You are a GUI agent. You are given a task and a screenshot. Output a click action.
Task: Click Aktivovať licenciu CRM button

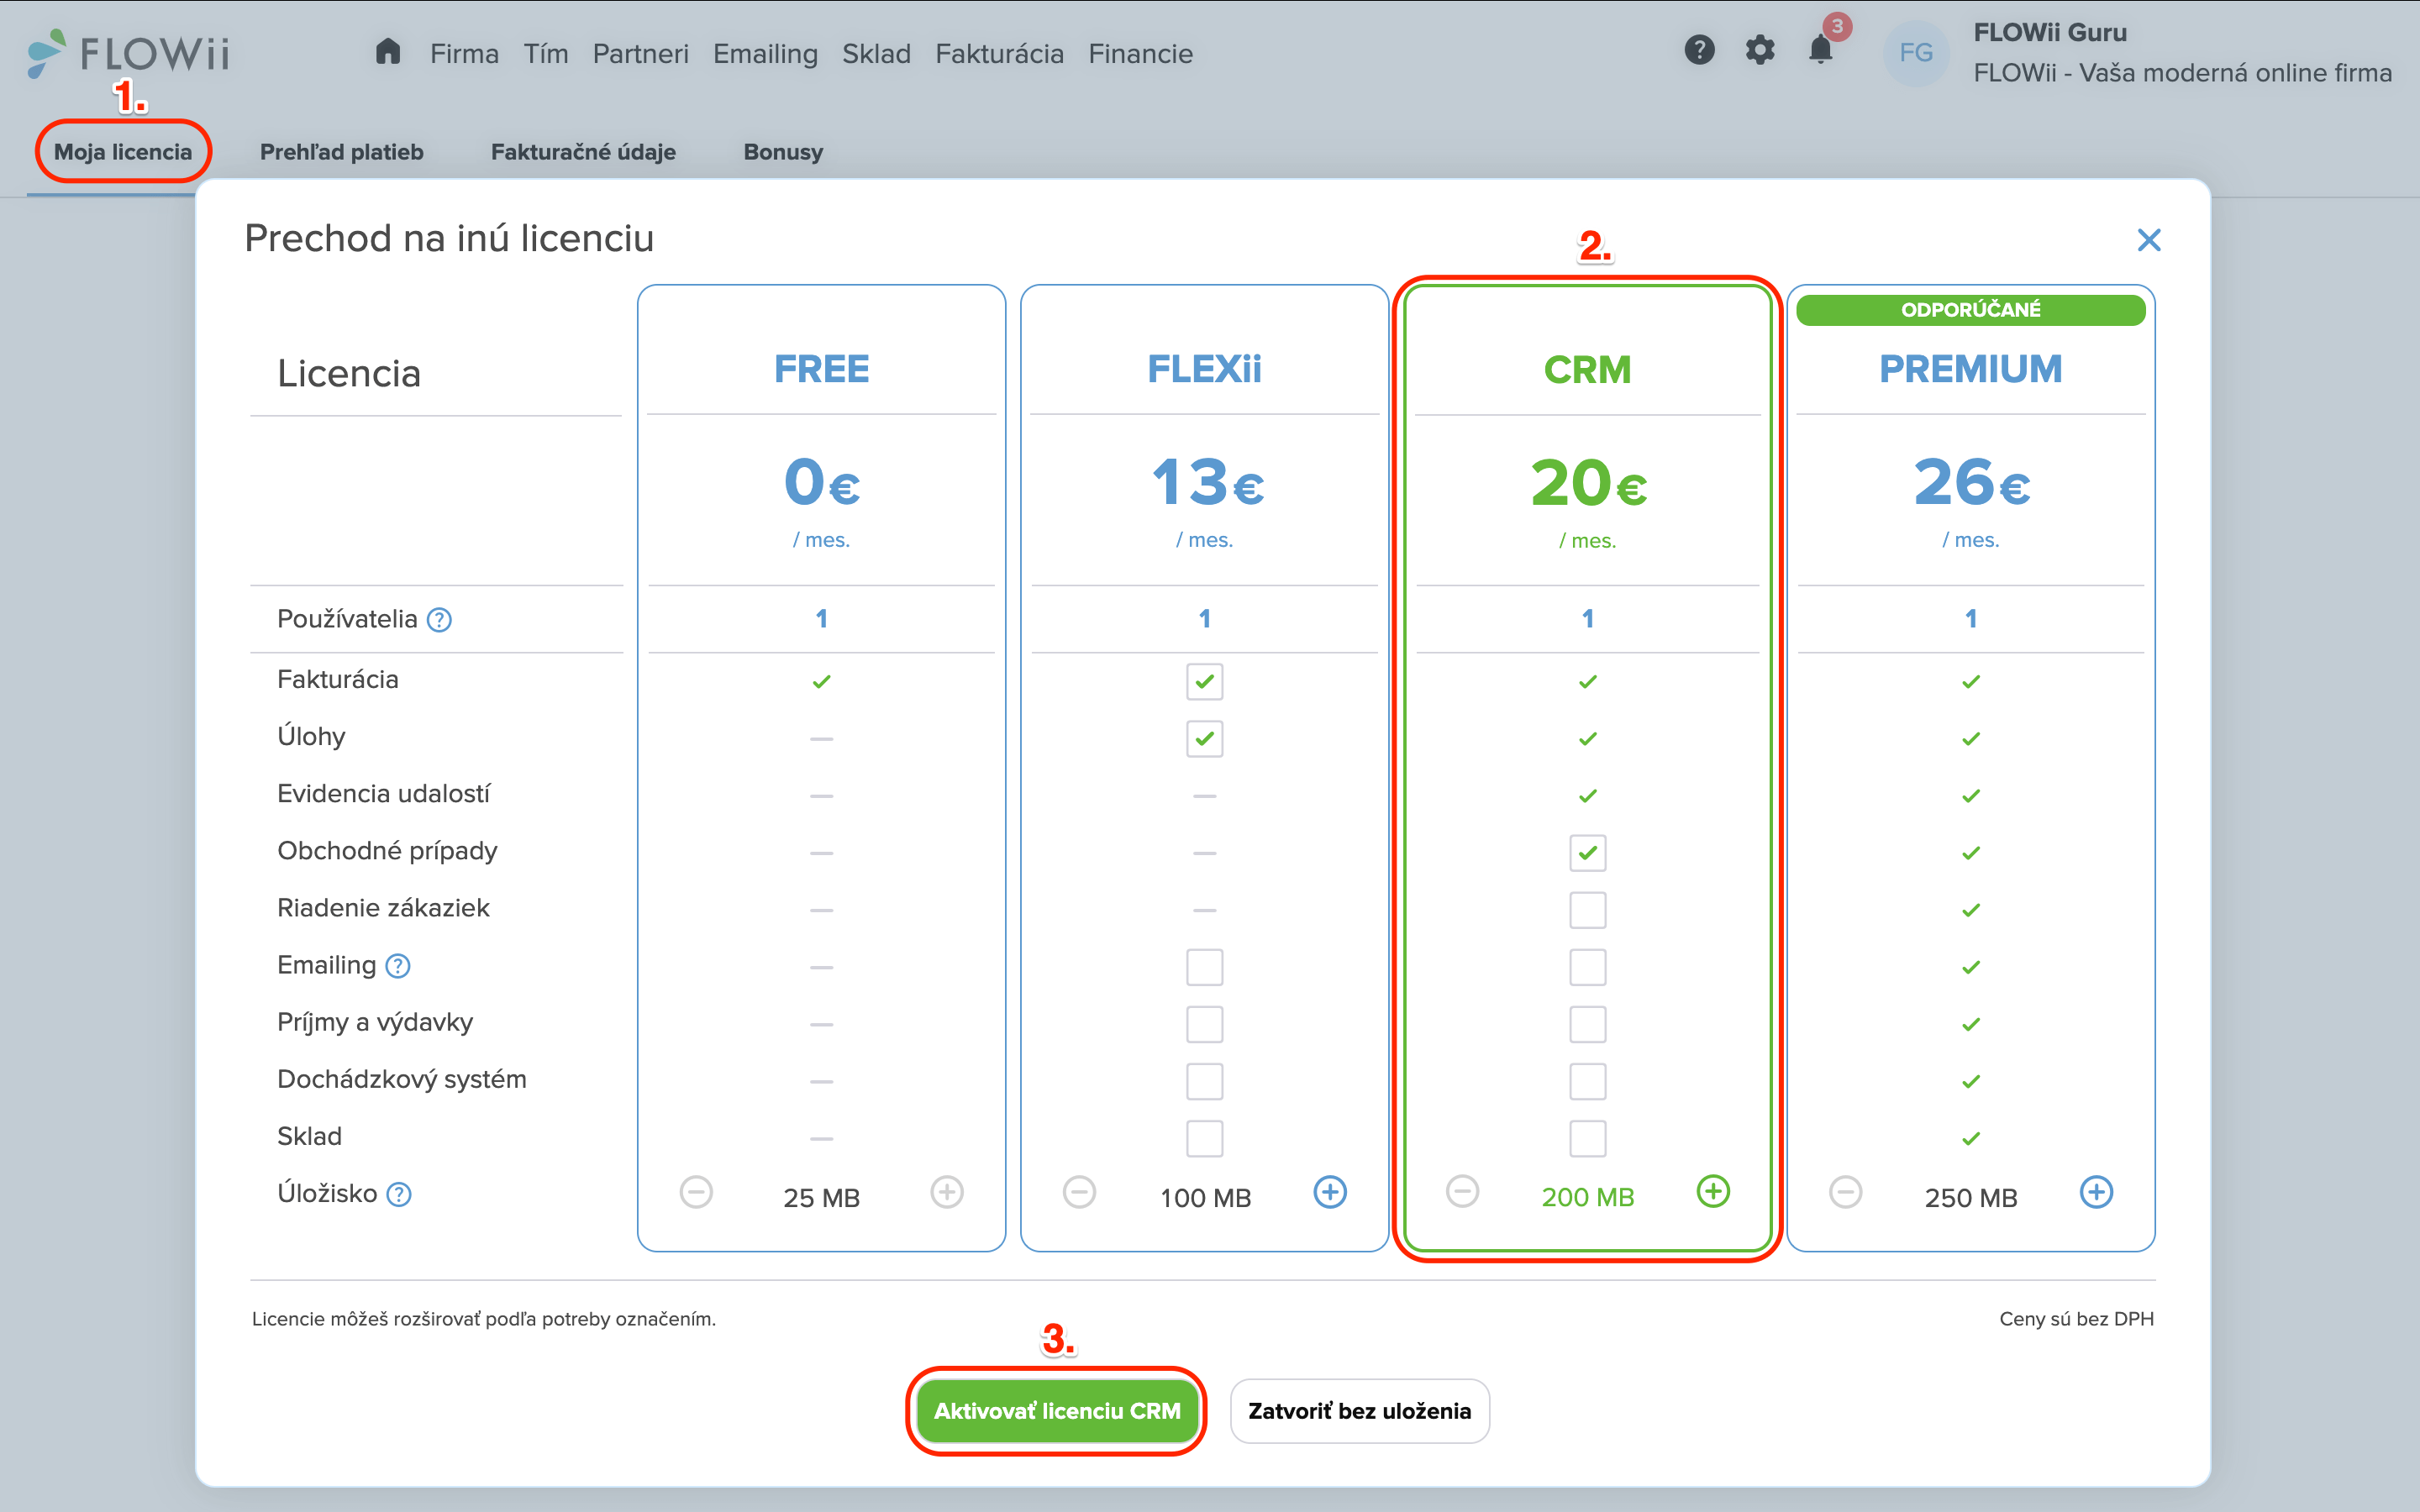point(1057,1411)
